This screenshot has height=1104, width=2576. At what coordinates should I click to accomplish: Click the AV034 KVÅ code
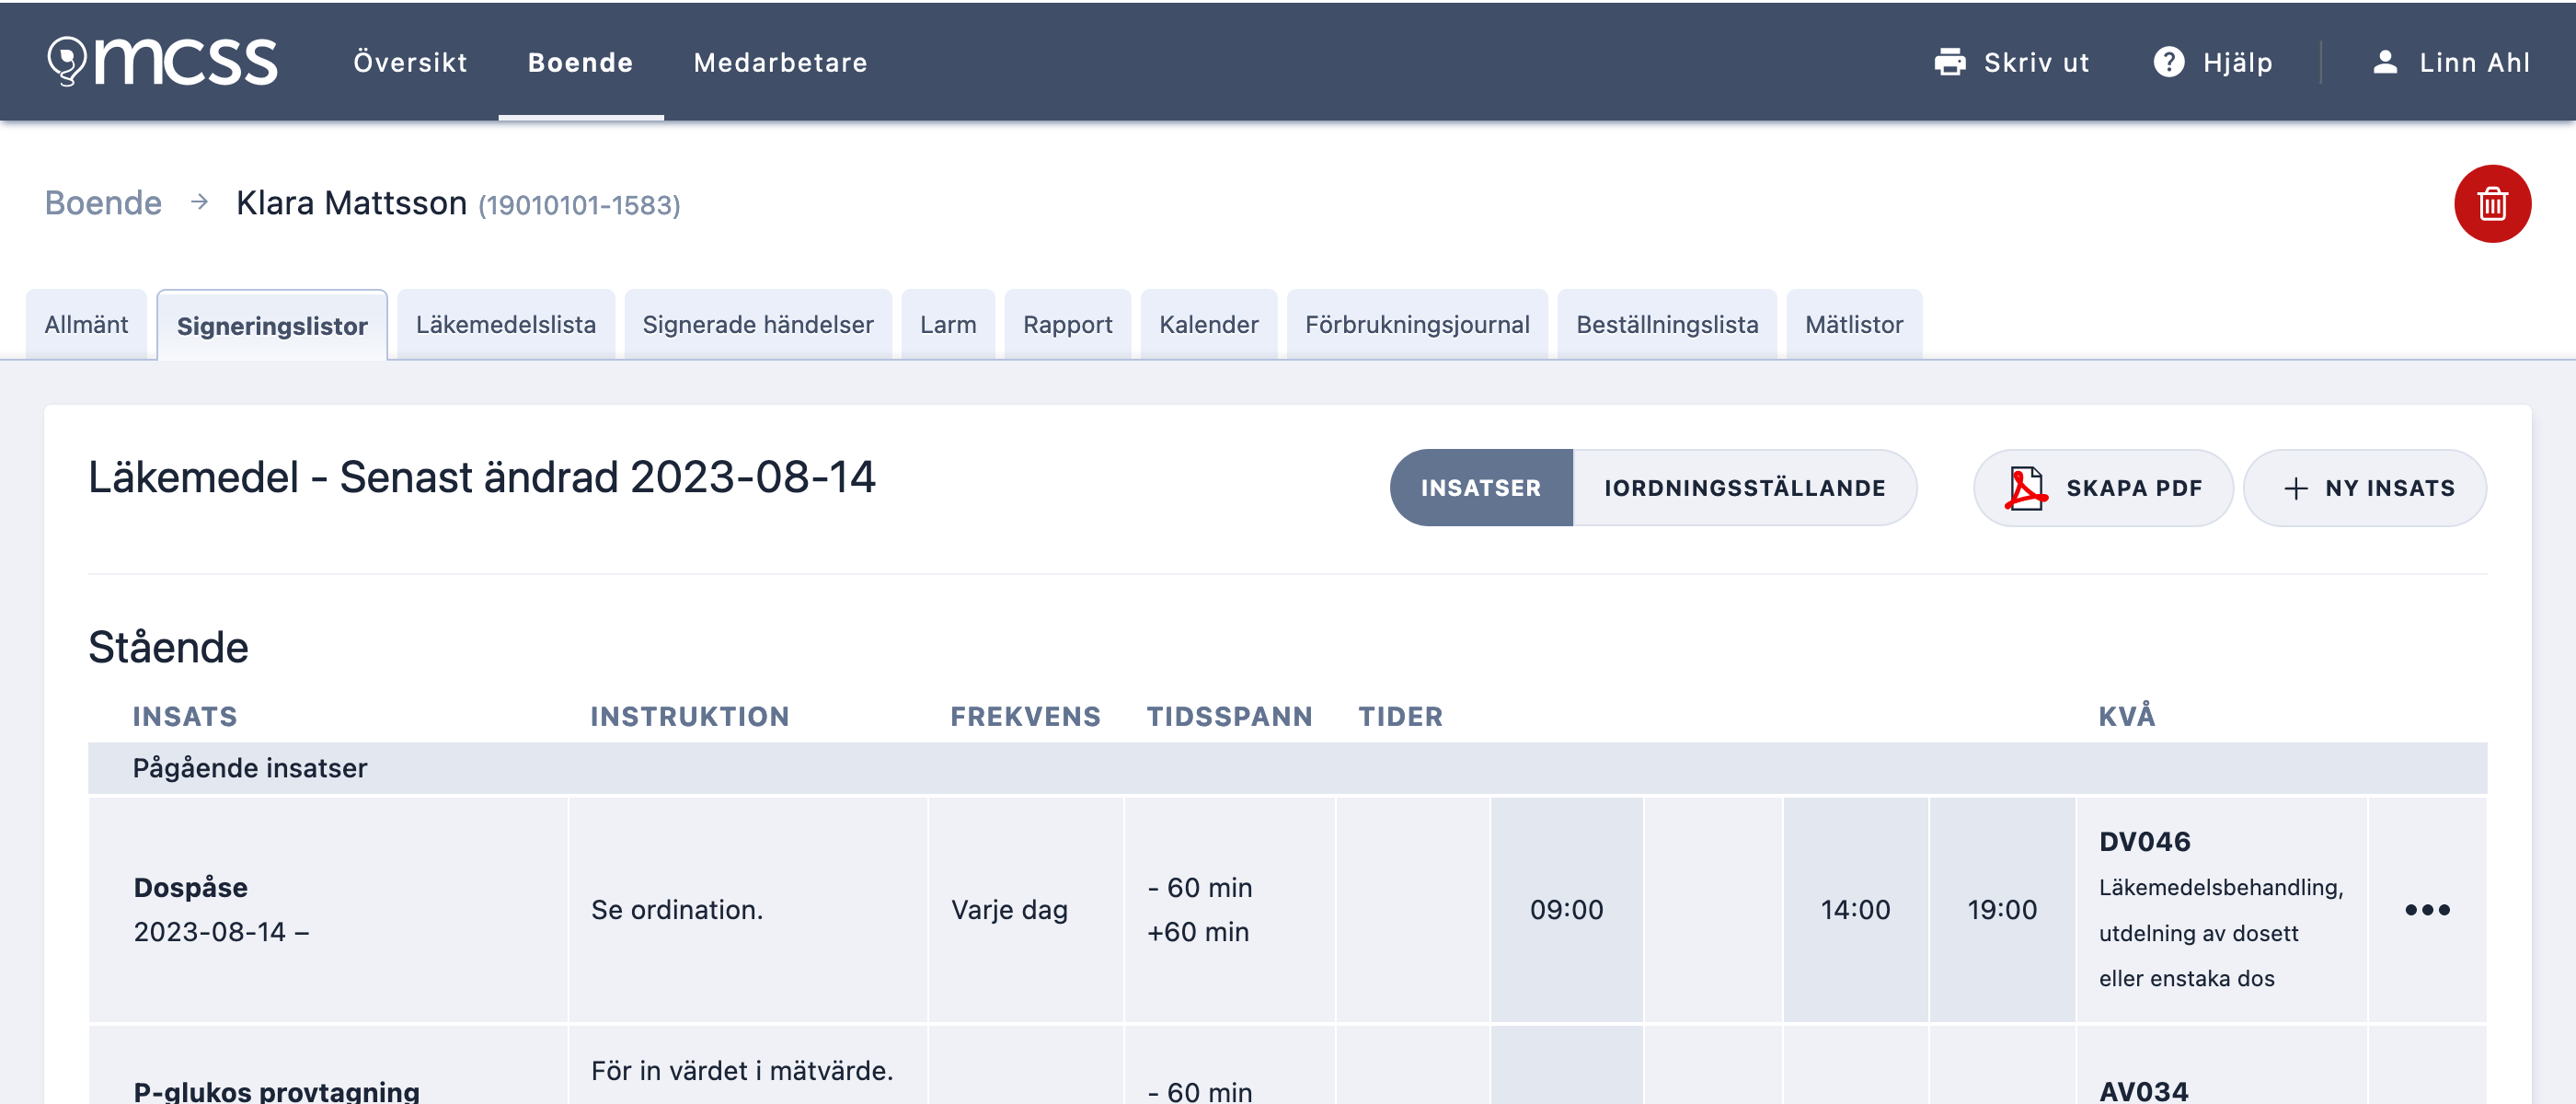tap(2143, 1090)
